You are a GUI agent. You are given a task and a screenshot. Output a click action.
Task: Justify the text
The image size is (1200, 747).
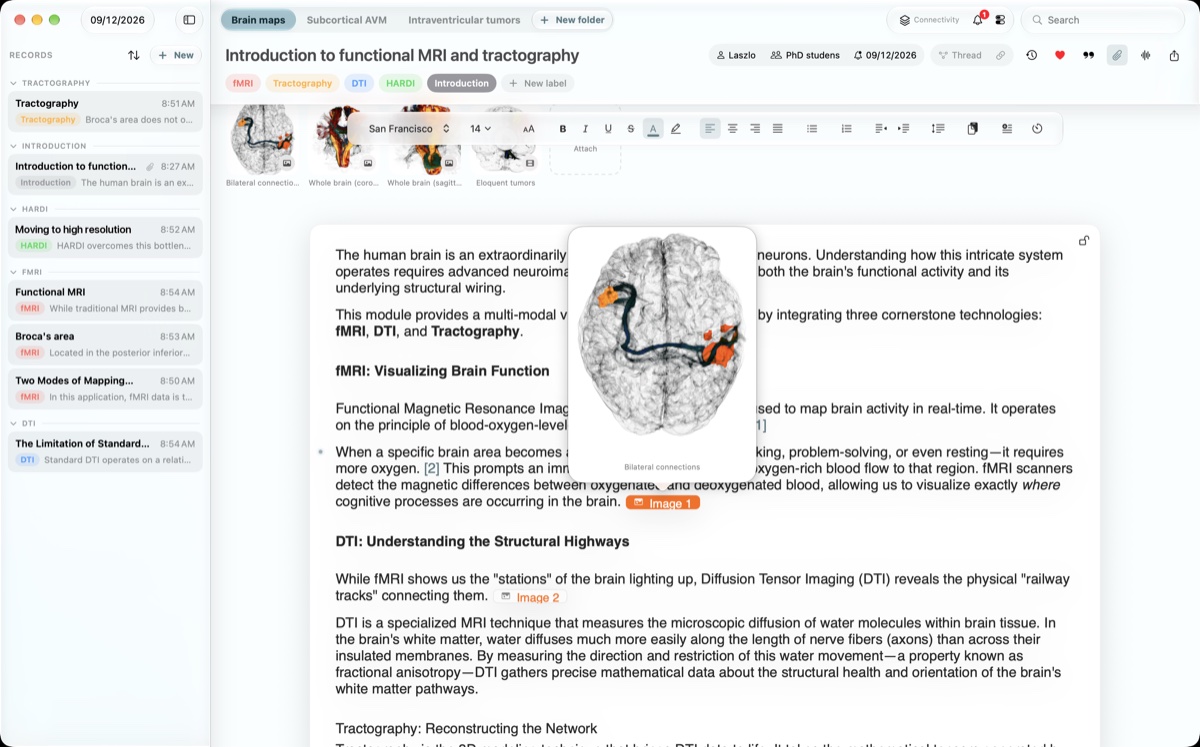tap(778, 128)
